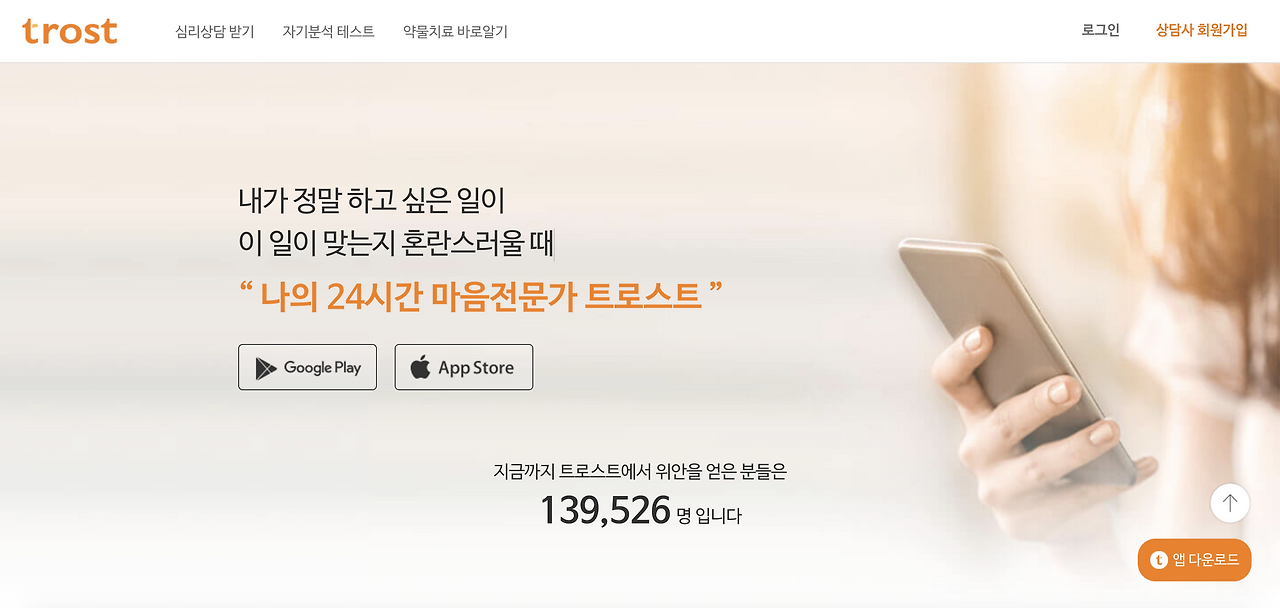This screenshot has width=1280, height=608.
Task: Click the 명 입니다 label beside counter
Action: point(709,516)
